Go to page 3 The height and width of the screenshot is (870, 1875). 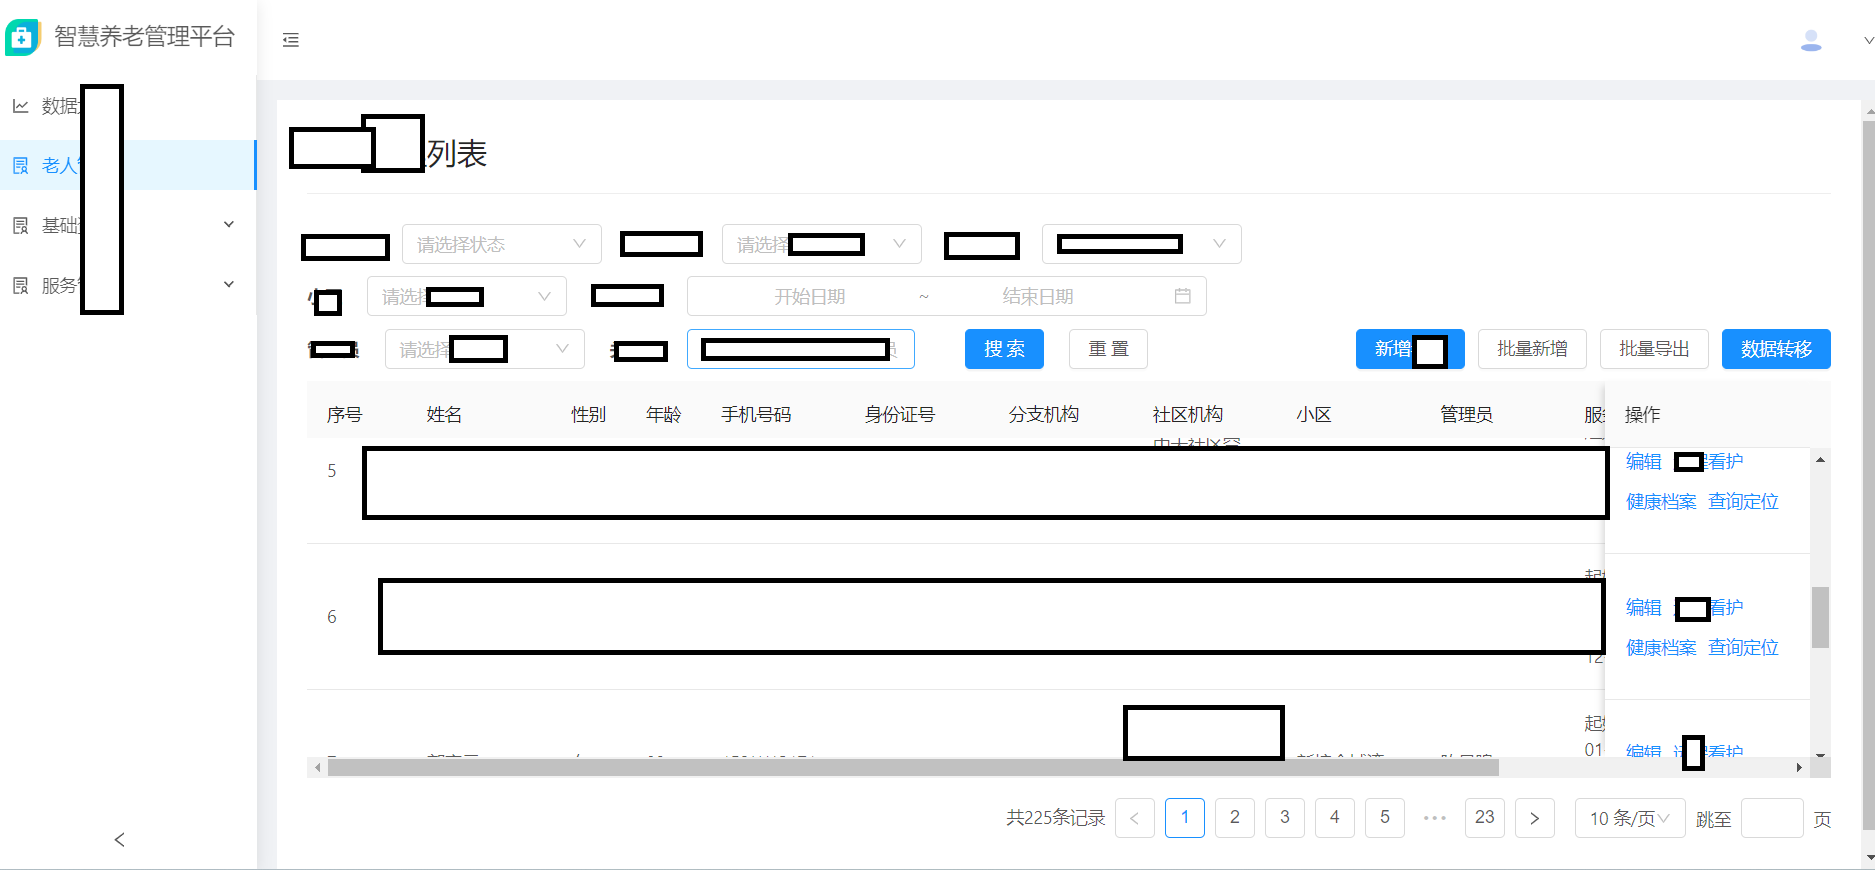1285,818
